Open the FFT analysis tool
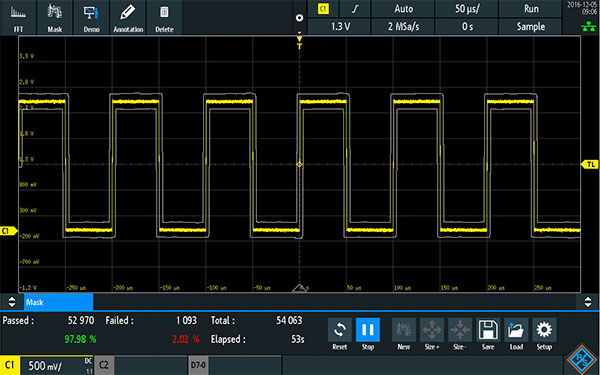 tap(18, 17)
